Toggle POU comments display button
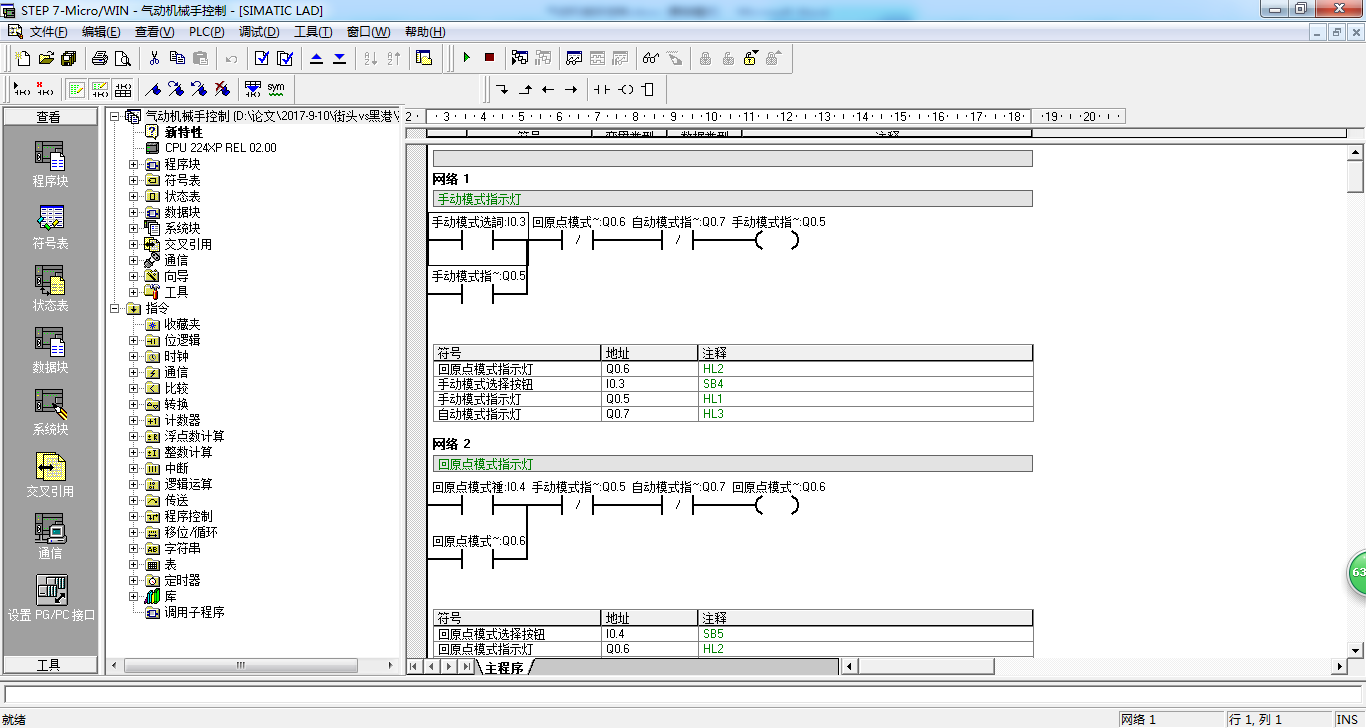Image resolution: width=1366 pixels, height=728 pixels. tap(77, 89)
